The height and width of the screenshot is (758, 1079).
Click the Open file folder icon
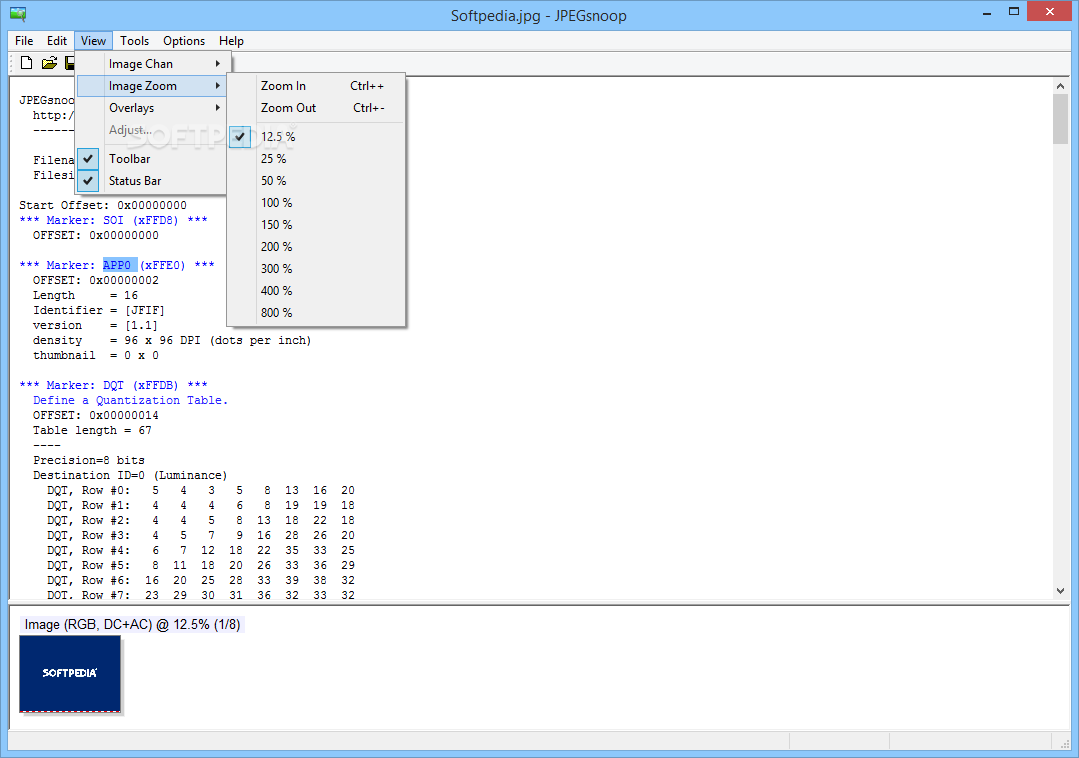pos(49,63)
